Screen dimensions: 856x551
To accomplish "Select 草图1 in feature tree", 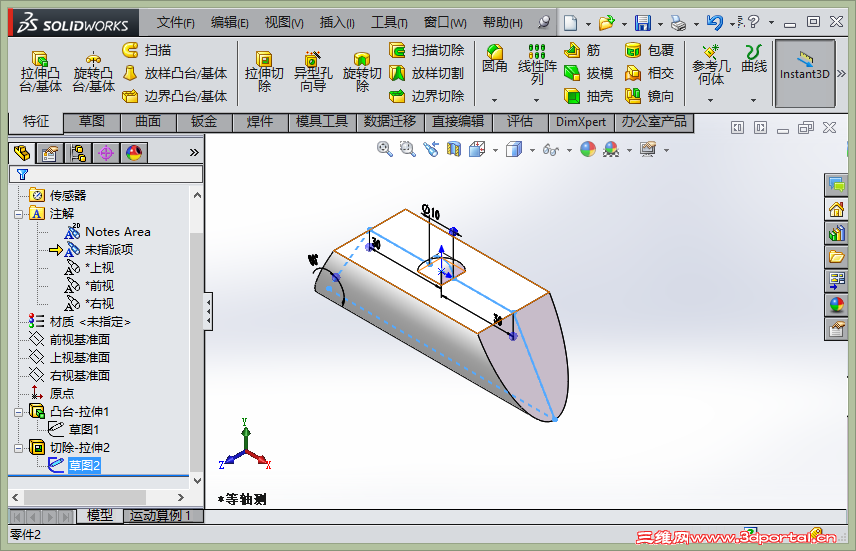I will click(83, 429).
